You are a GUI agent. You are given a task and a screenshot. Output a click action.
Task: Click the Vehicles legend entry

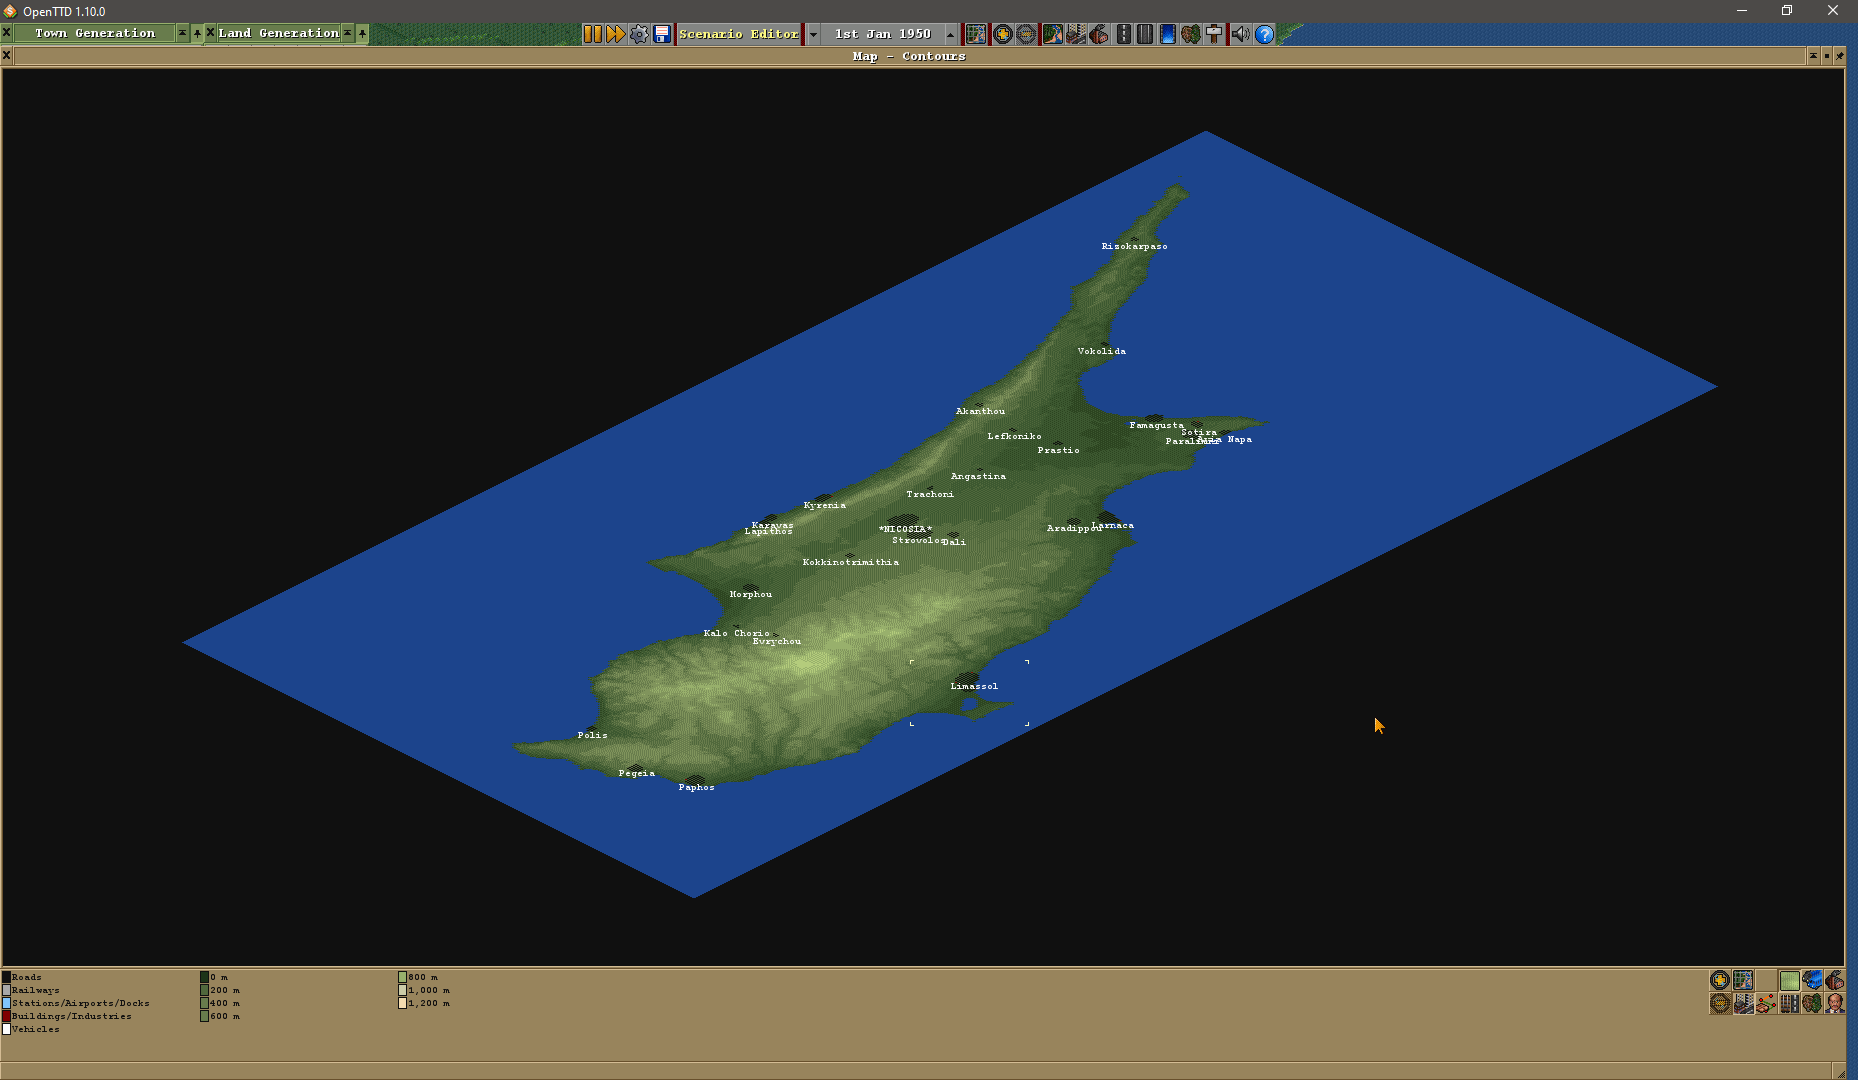(31, 1029)
